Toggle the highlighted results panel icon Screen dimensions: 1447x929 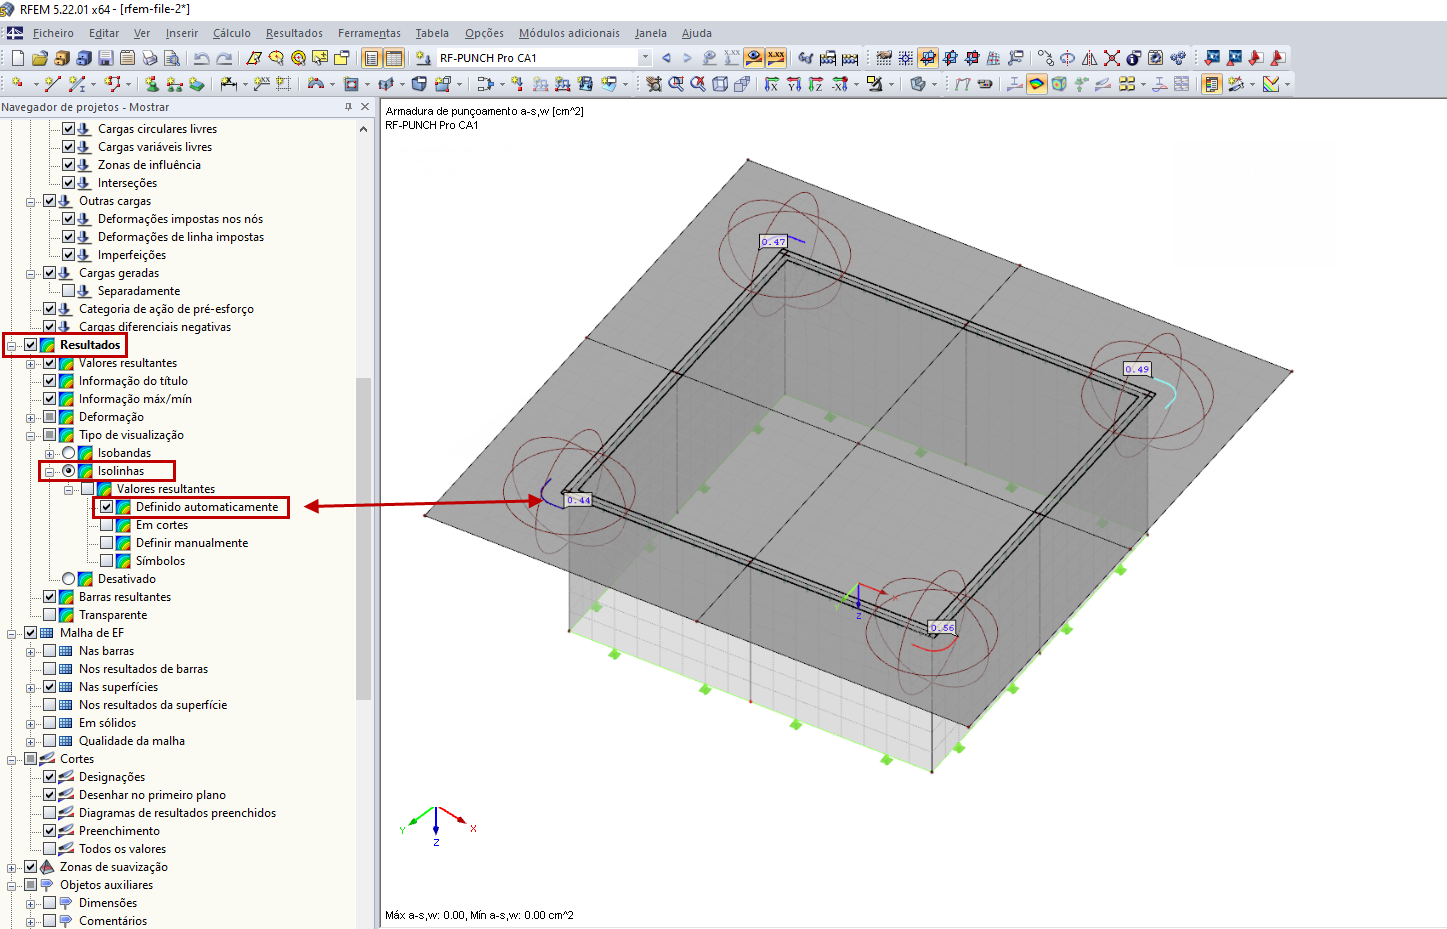1212,84
